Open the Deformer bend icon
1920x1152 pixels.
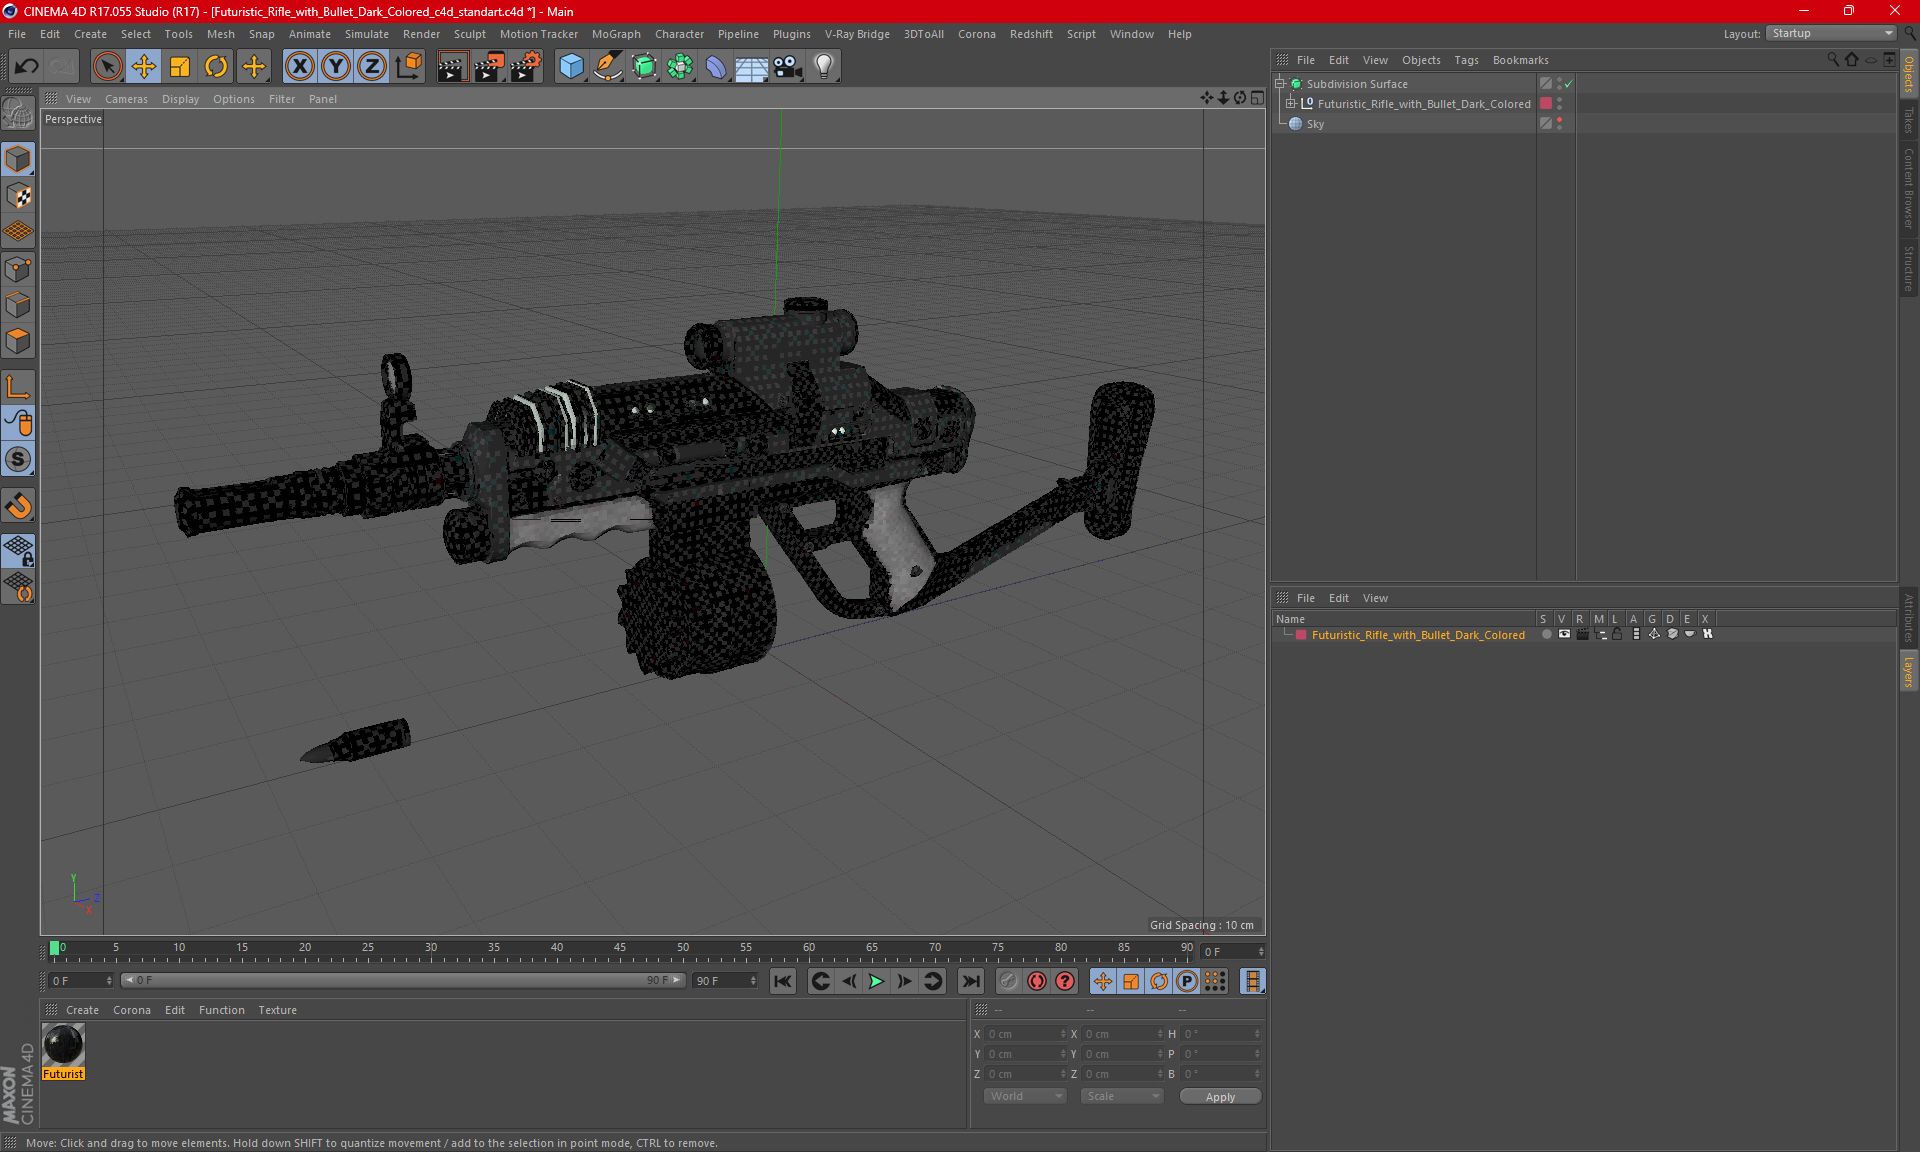point(716,67)
